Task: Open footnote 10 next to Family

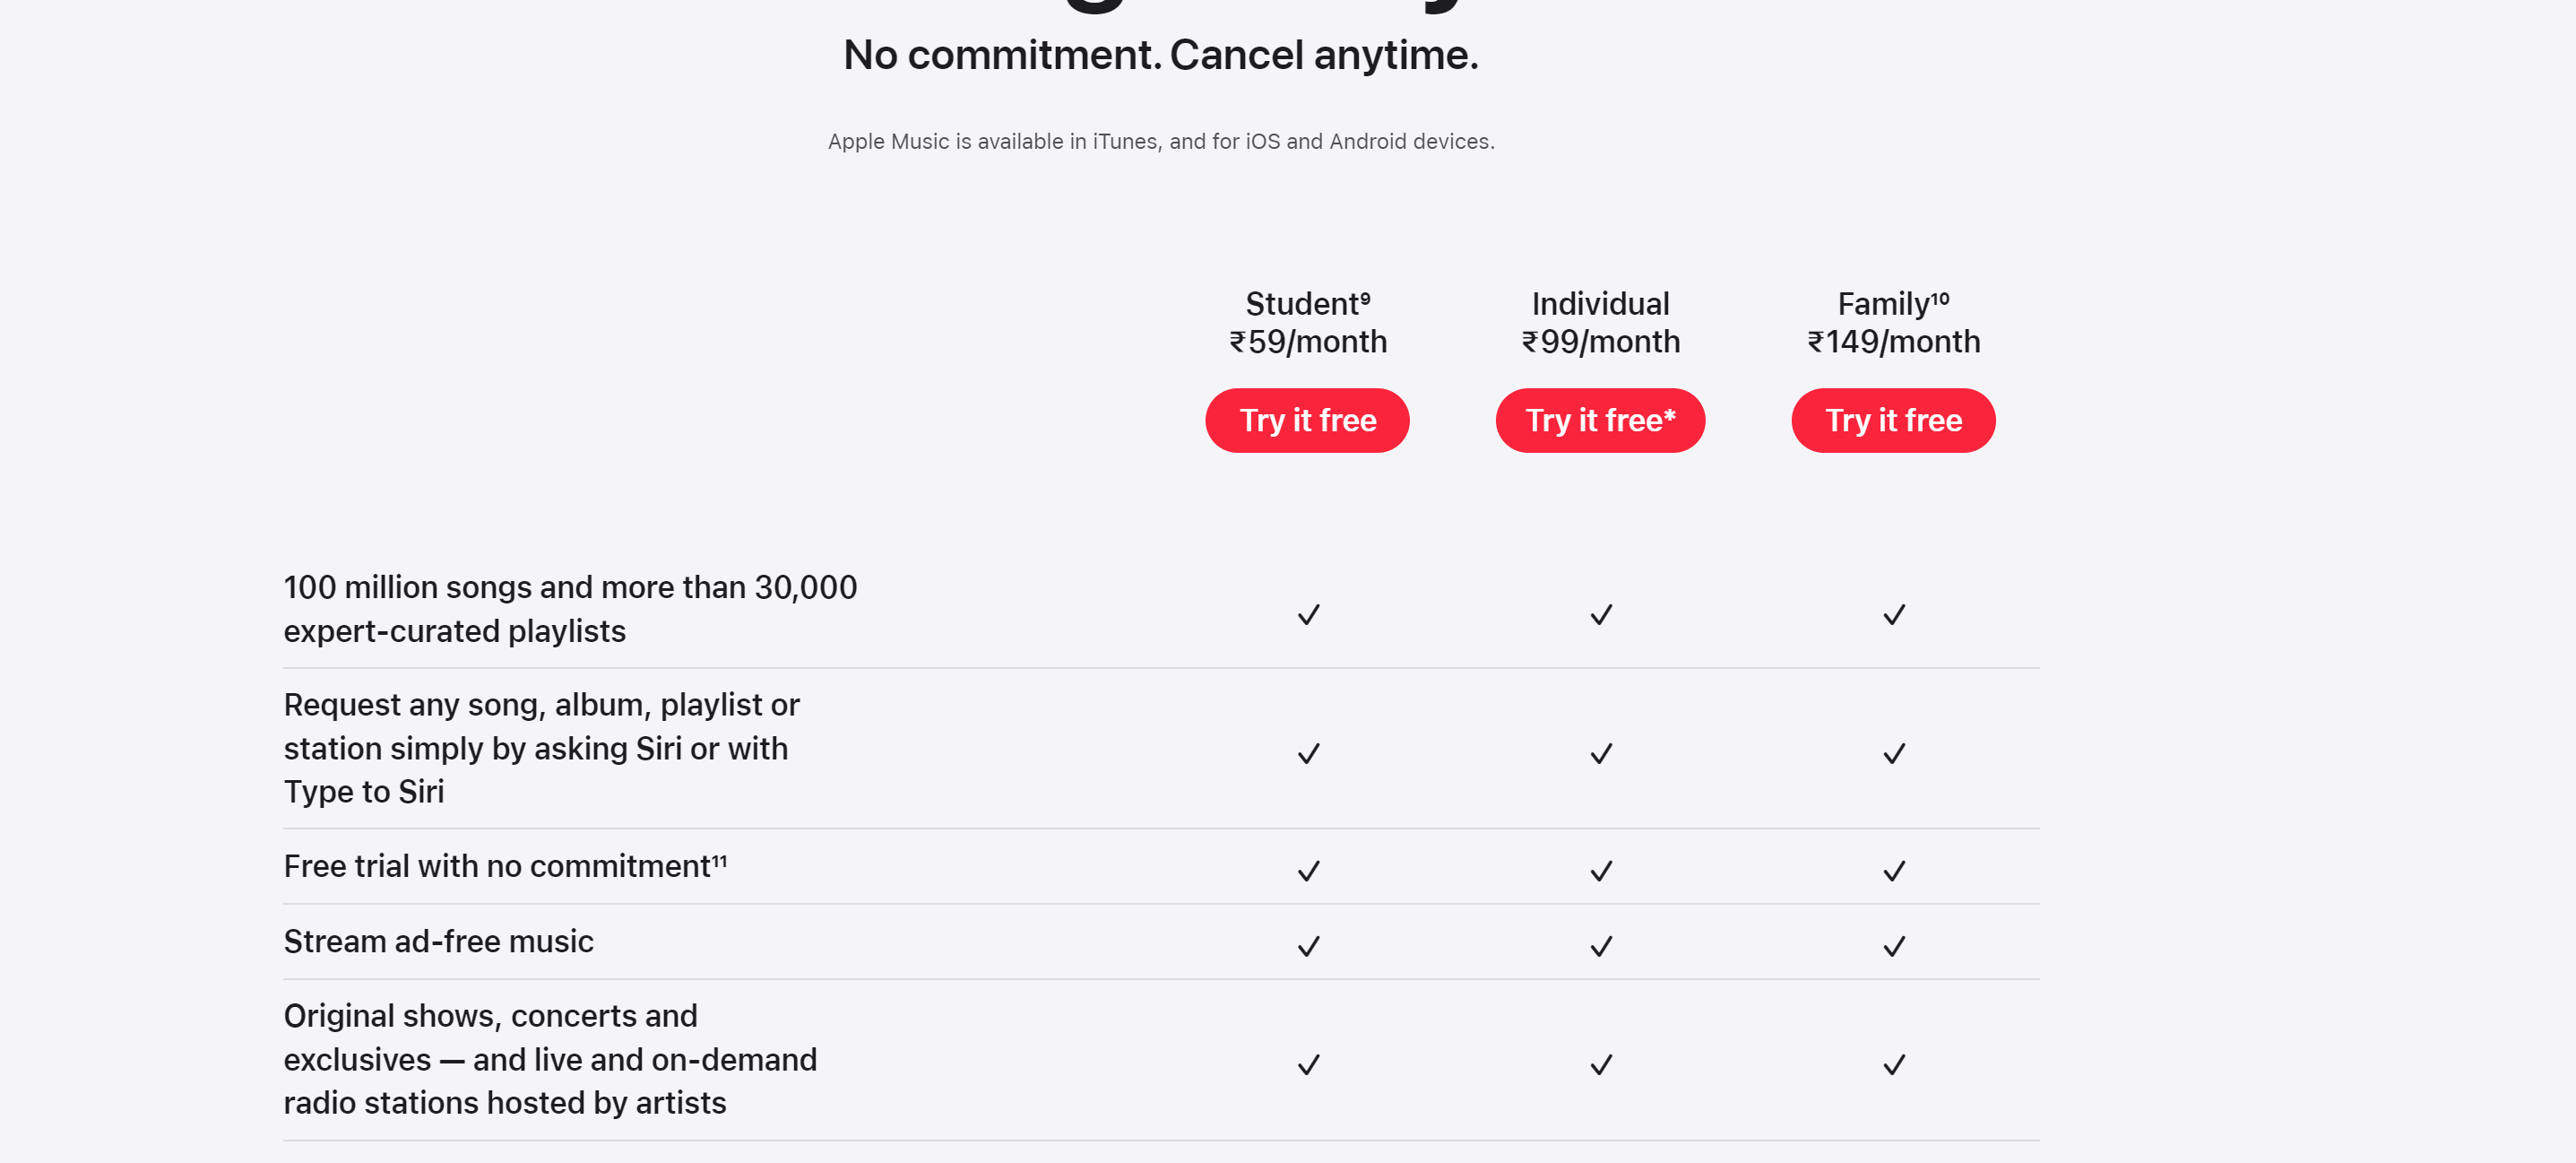Action: tap(1940, 297)
